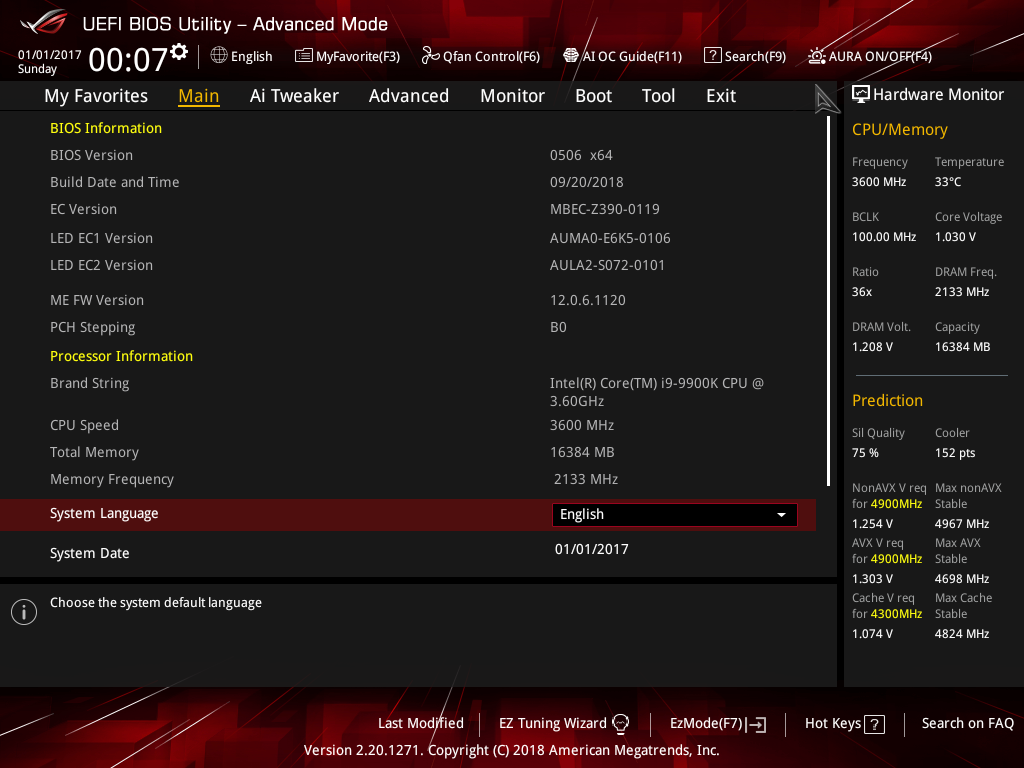Screen dimensions: 1024x768
Task: Click the System Language dropdown arrow
Action: click(x=781, y=515)
